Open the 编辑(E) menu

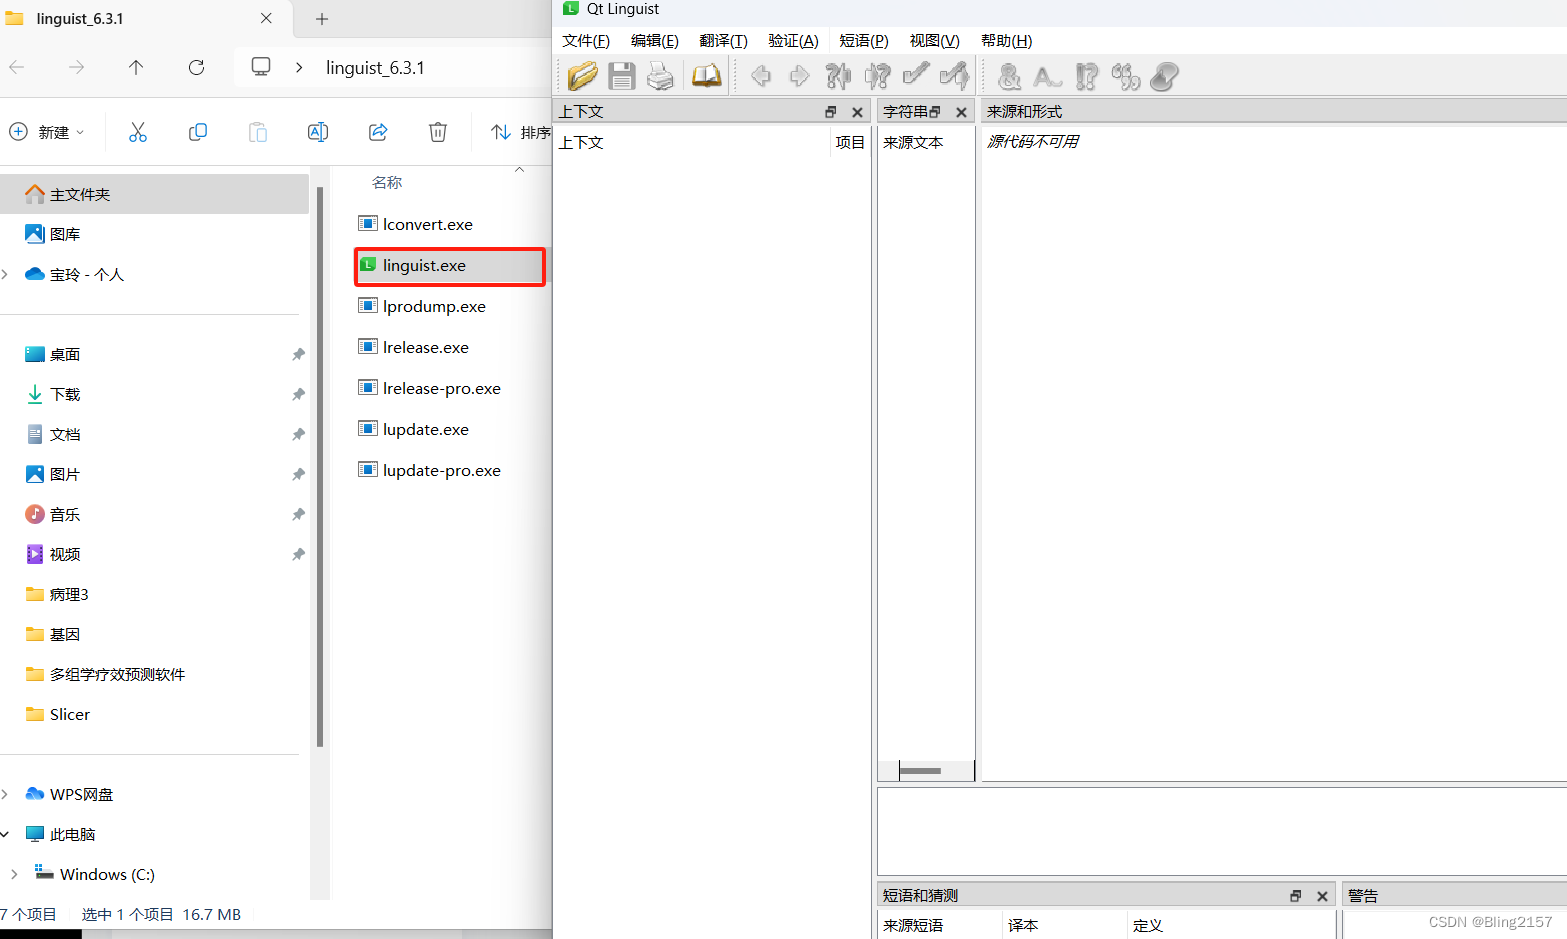pos(655,41)
